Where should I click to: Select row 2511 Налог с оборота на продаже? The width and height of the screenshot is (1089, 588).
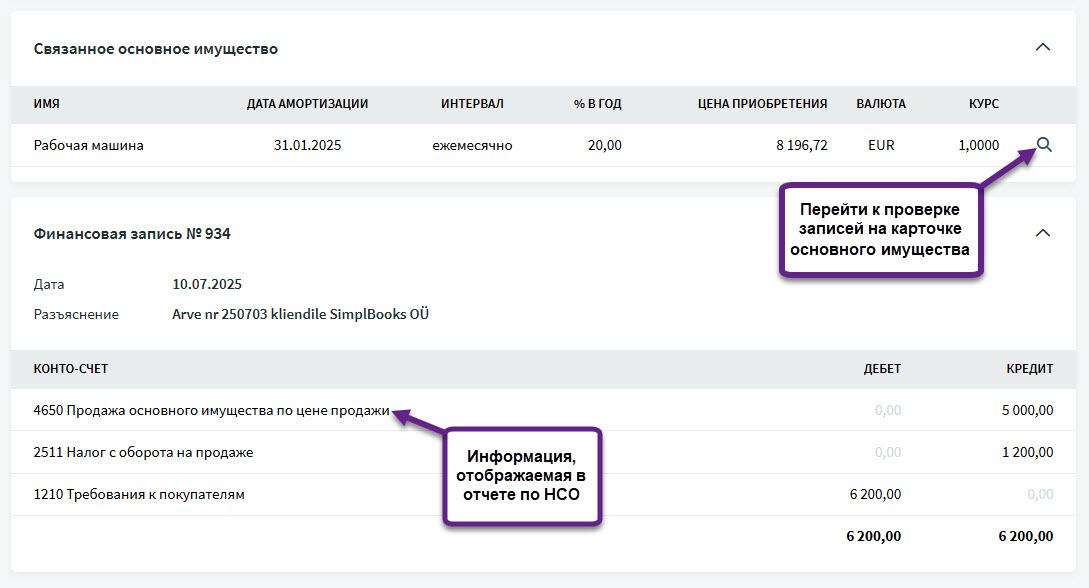coord(143,452)
